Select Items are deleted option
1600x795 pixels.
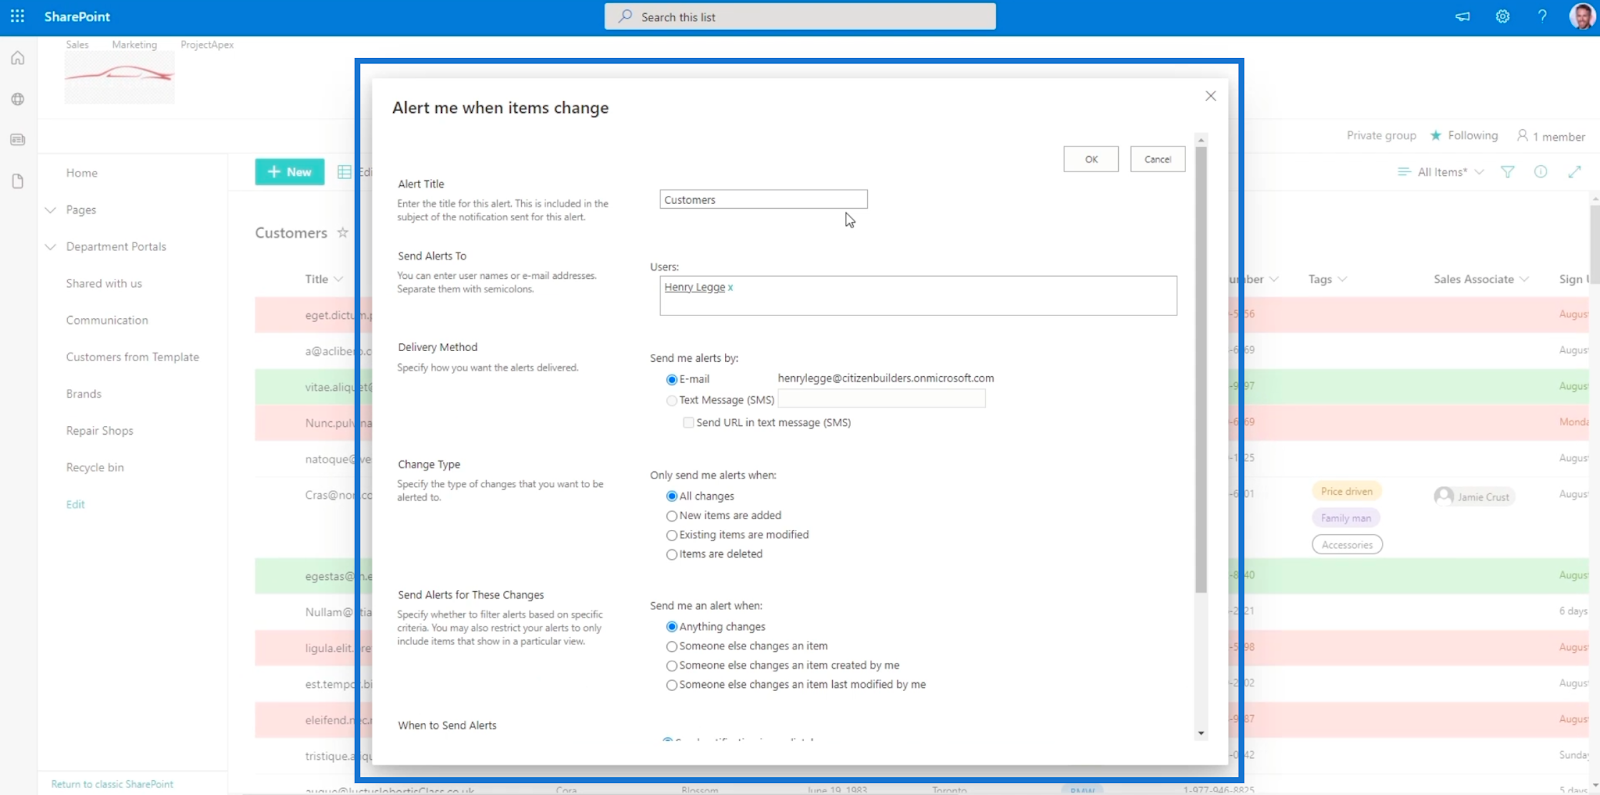tap(671, 555)
